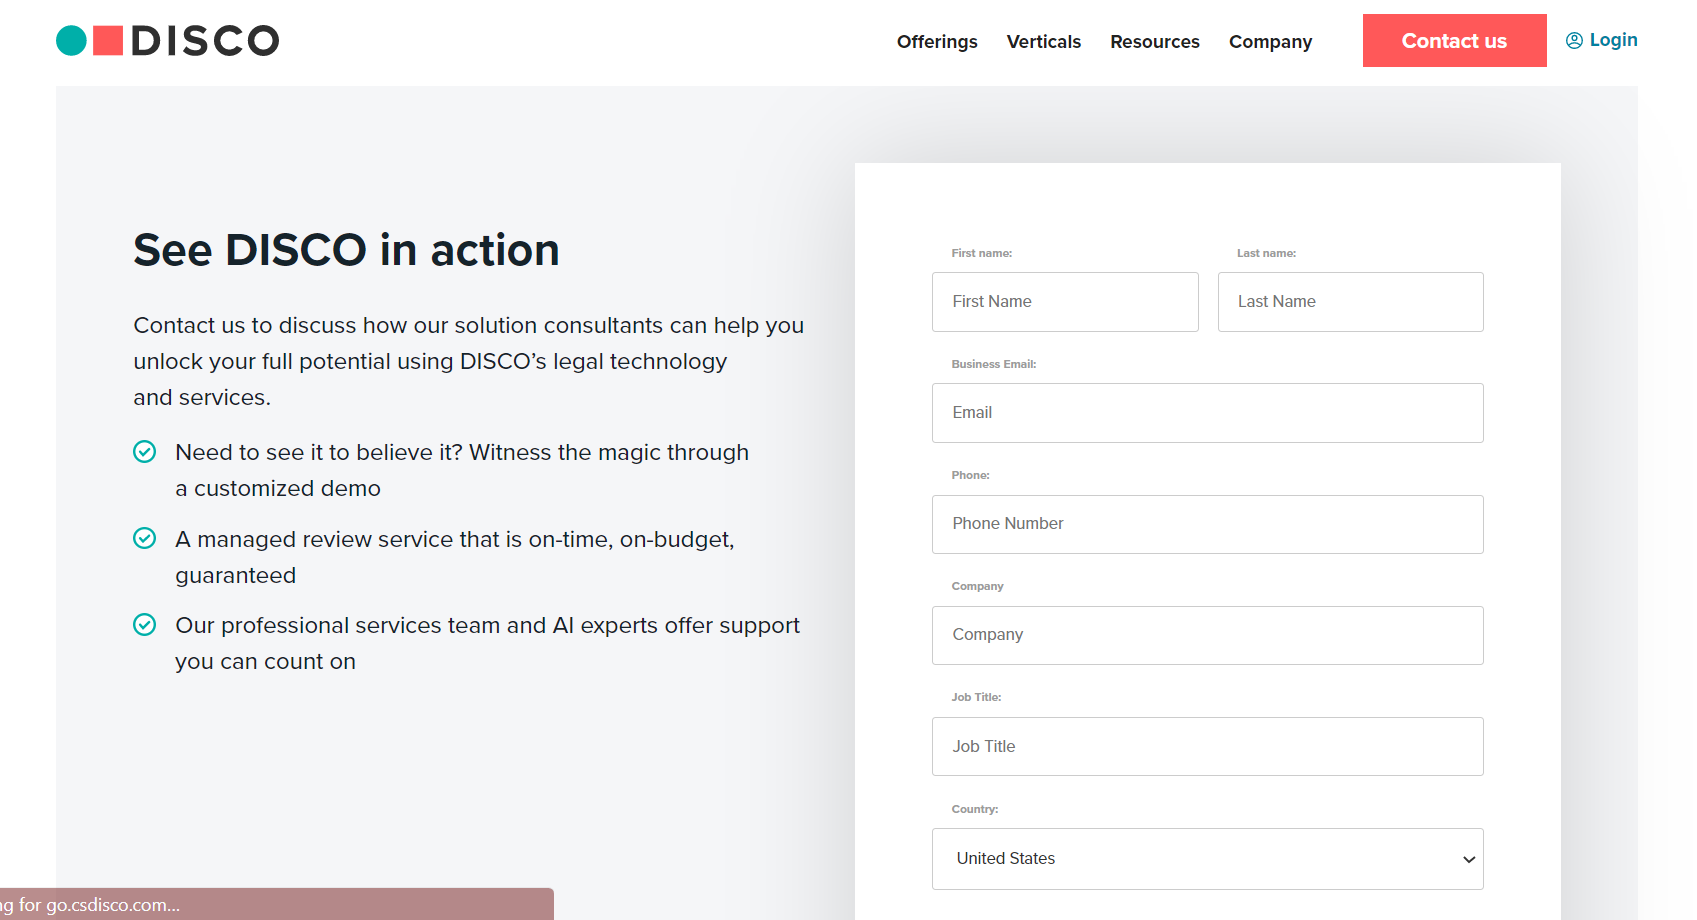The width and height of the screenshot is (1697, 920).
Task: Click the See DISCO in action heading
Action: 346,250
